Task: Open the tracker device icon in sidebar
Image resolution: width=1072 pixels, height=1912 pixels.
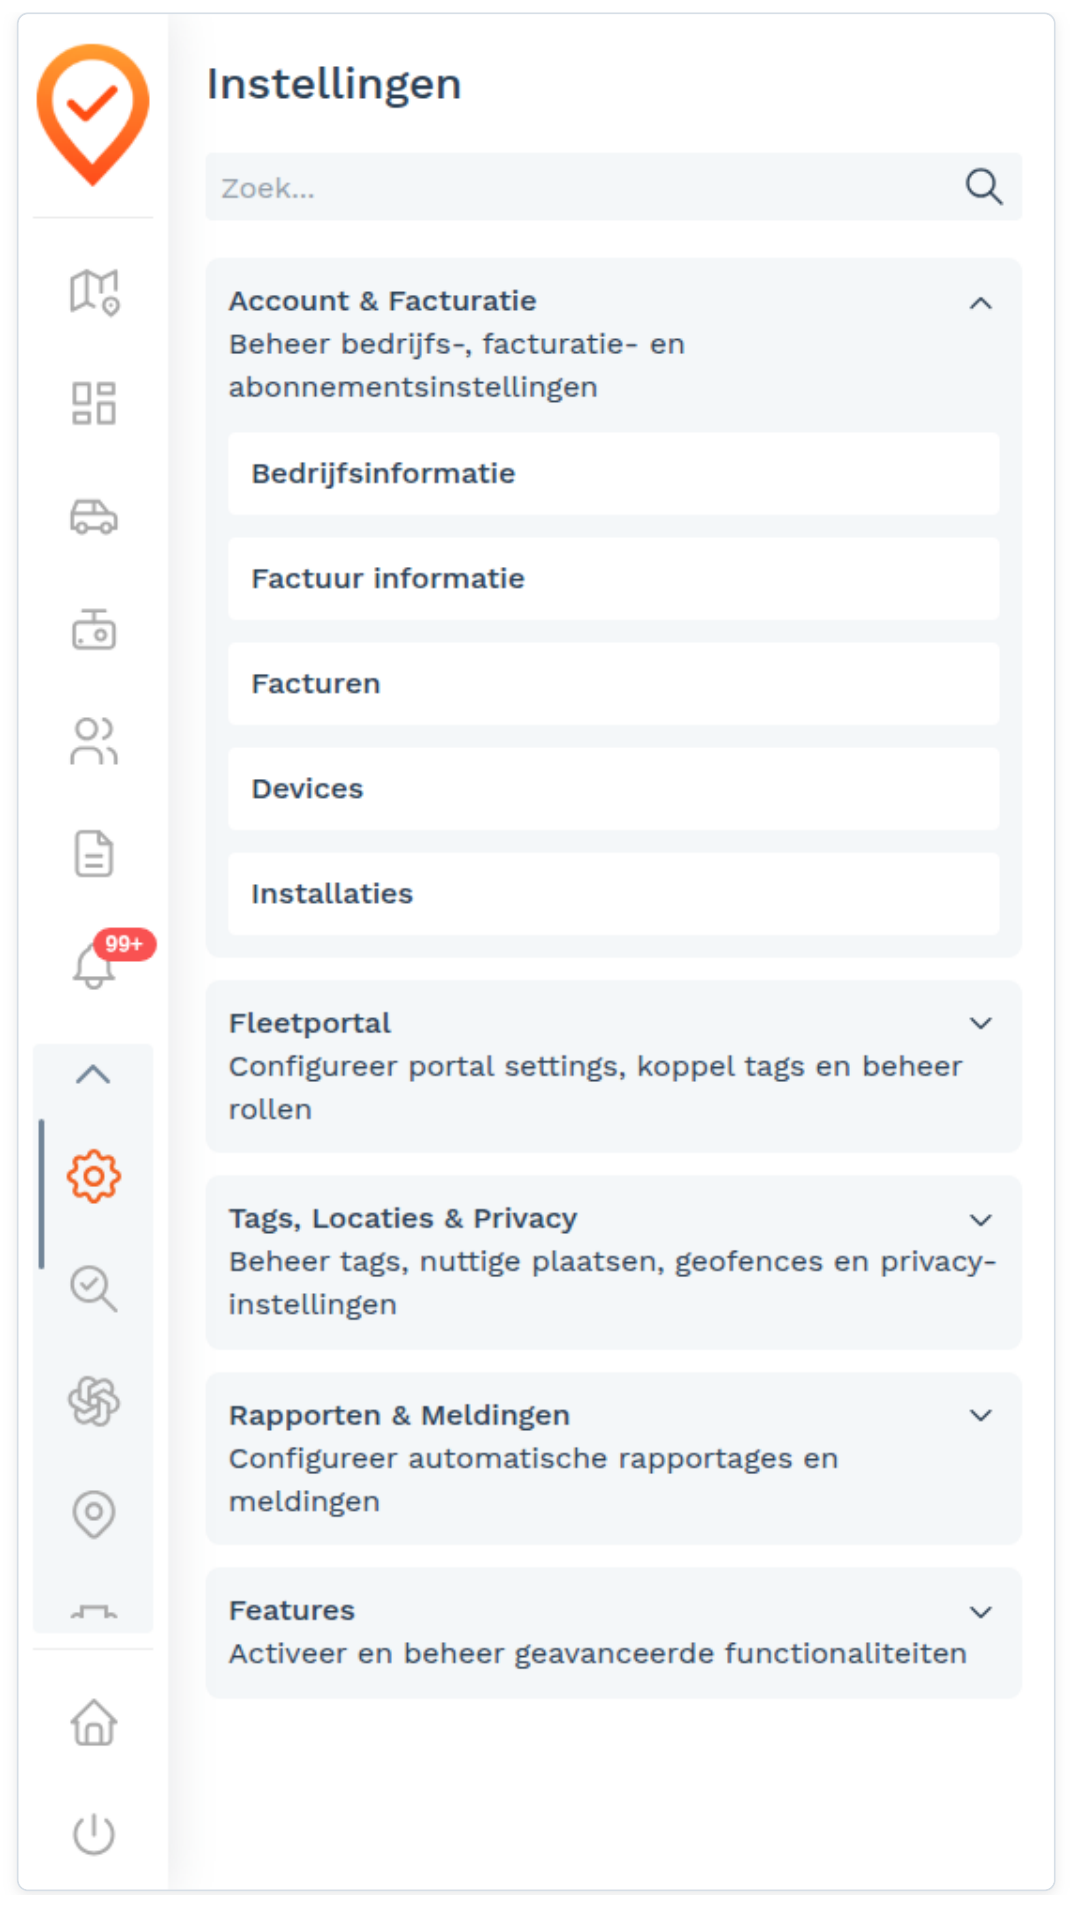Action: pos(94,629)
